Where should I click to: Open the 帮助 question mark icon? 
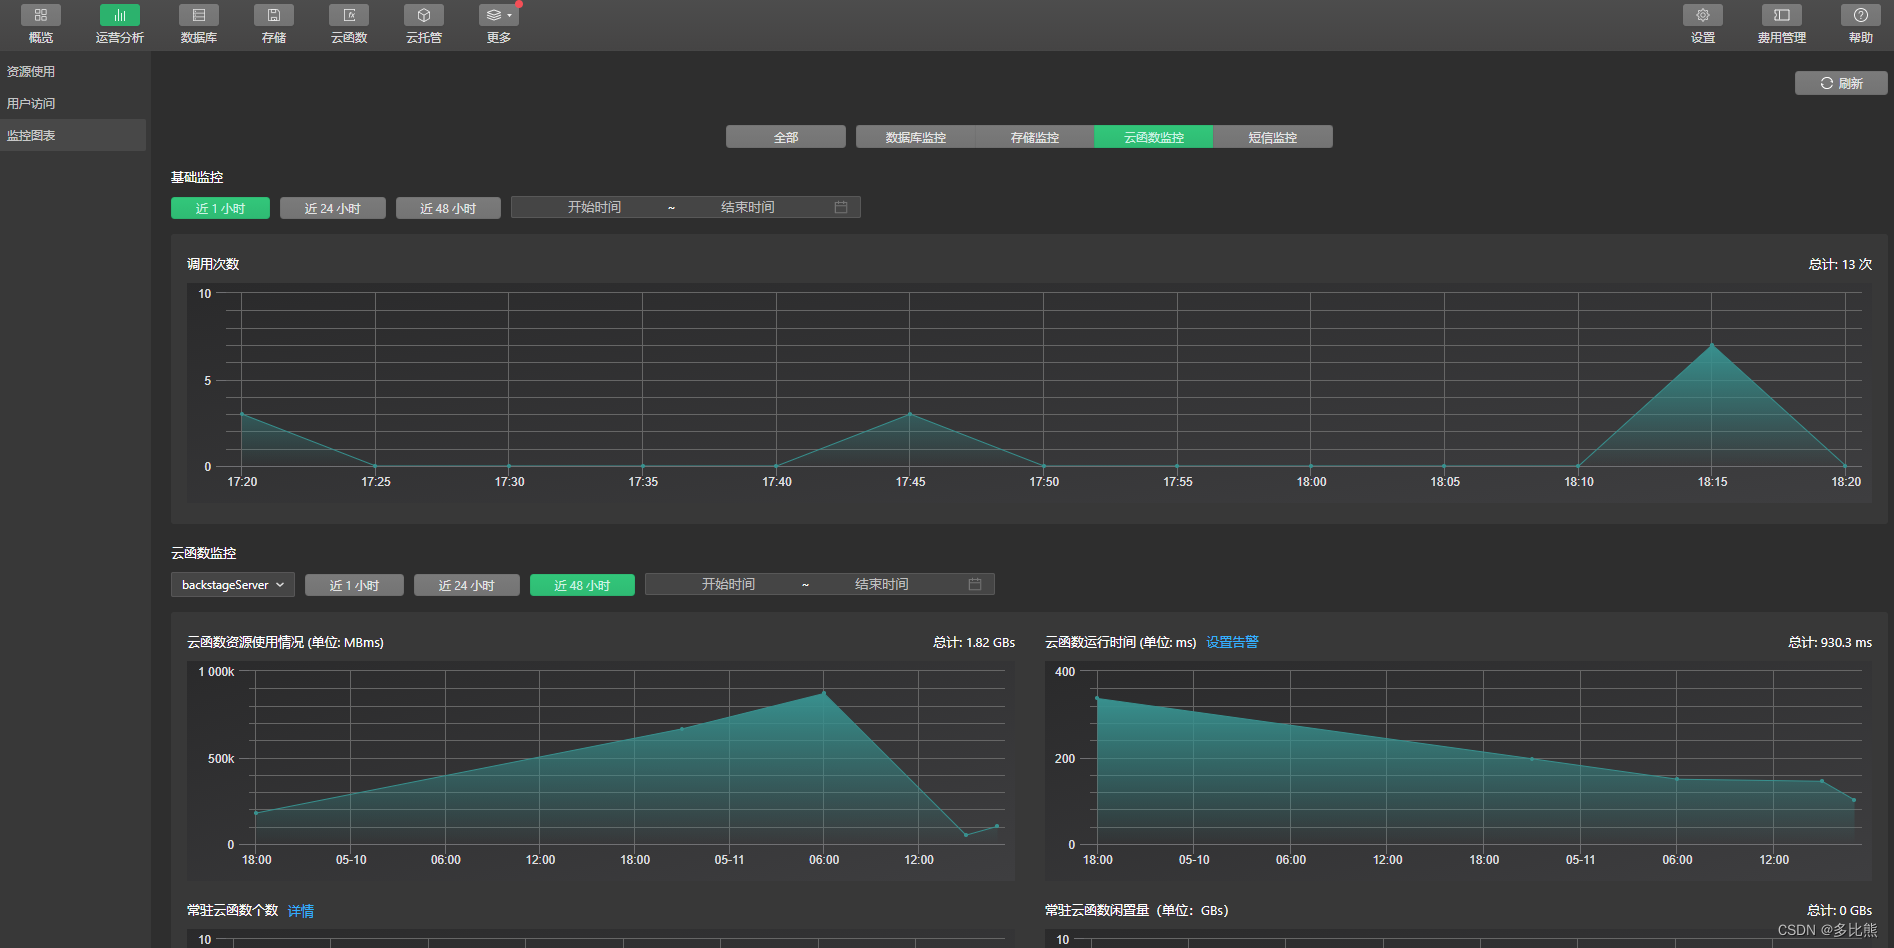click(x=1861, y=15)
